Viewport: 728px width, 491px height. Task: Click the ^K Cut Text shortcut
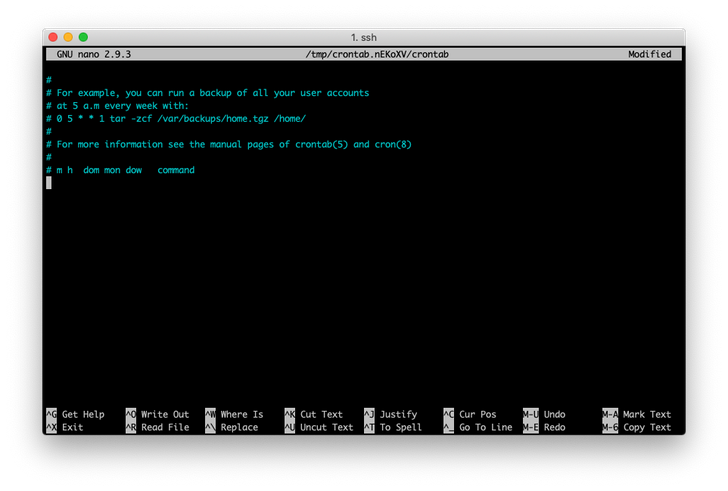pyautogui.click(x=314, y=414)
